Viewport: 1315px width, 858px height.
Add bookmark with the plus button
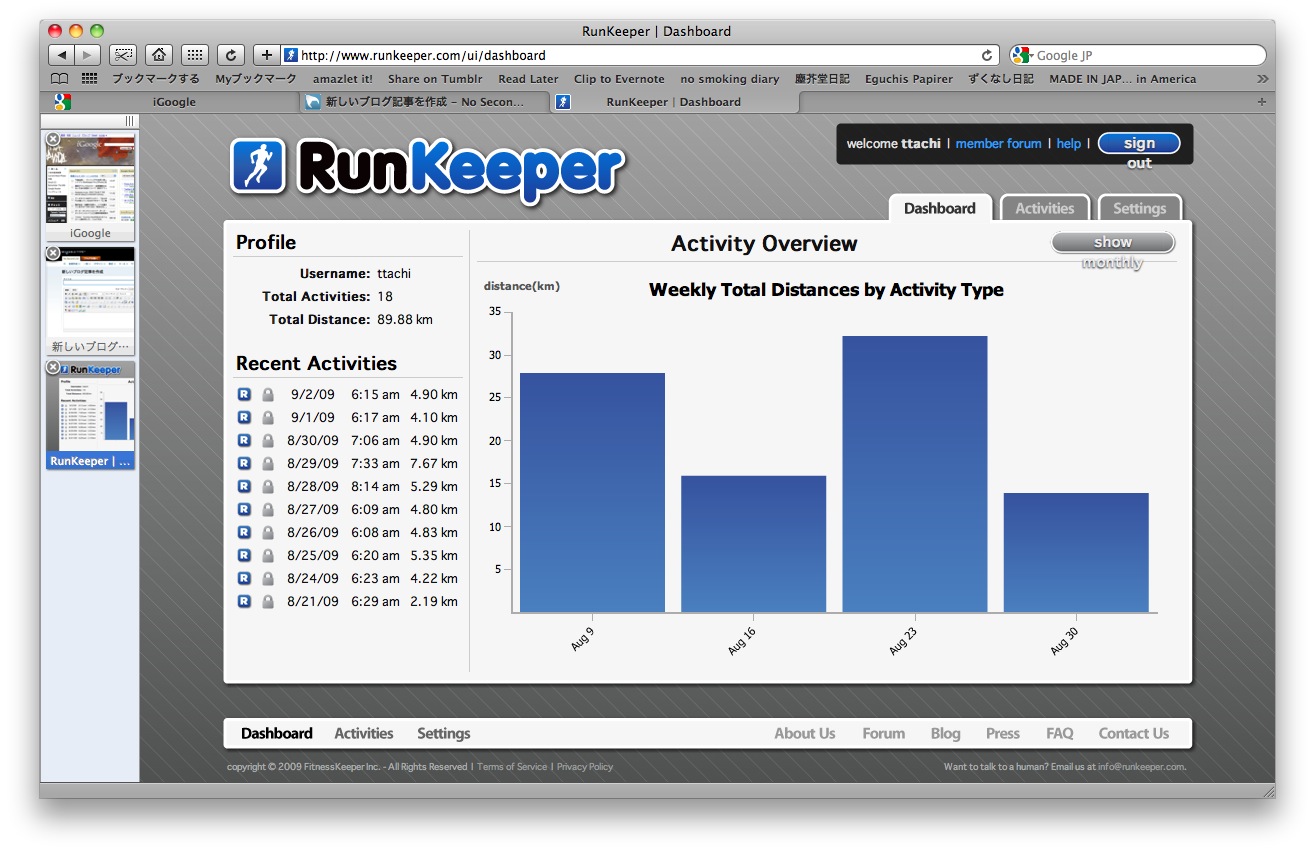click(267, 55)
